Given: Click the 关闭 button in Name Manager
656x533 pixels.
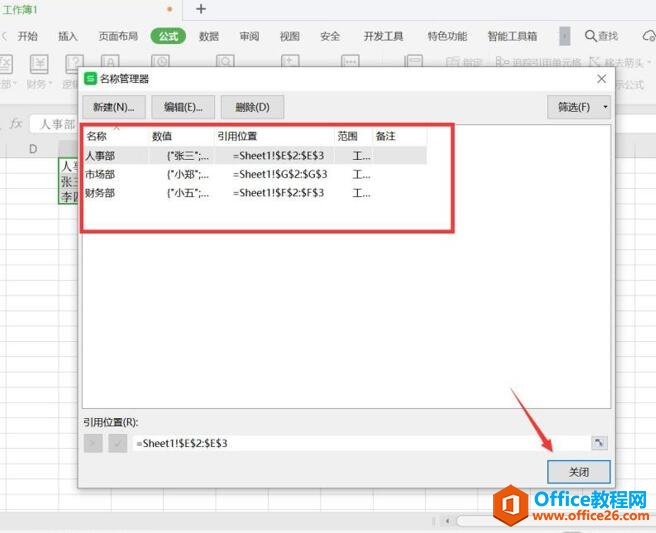Looking at the screenshot, I should pyautogui.click(x=579, y=472).
